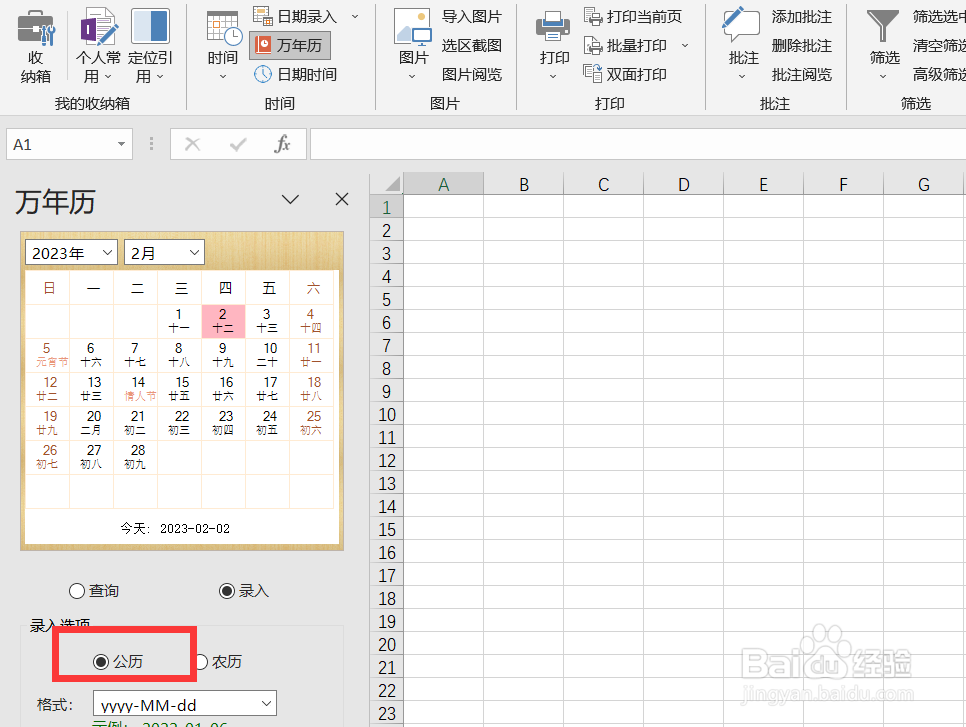Expand the 图片 button dropdown arrow
The height and width of the screenshot is (727, 966).
pos(412,77)
